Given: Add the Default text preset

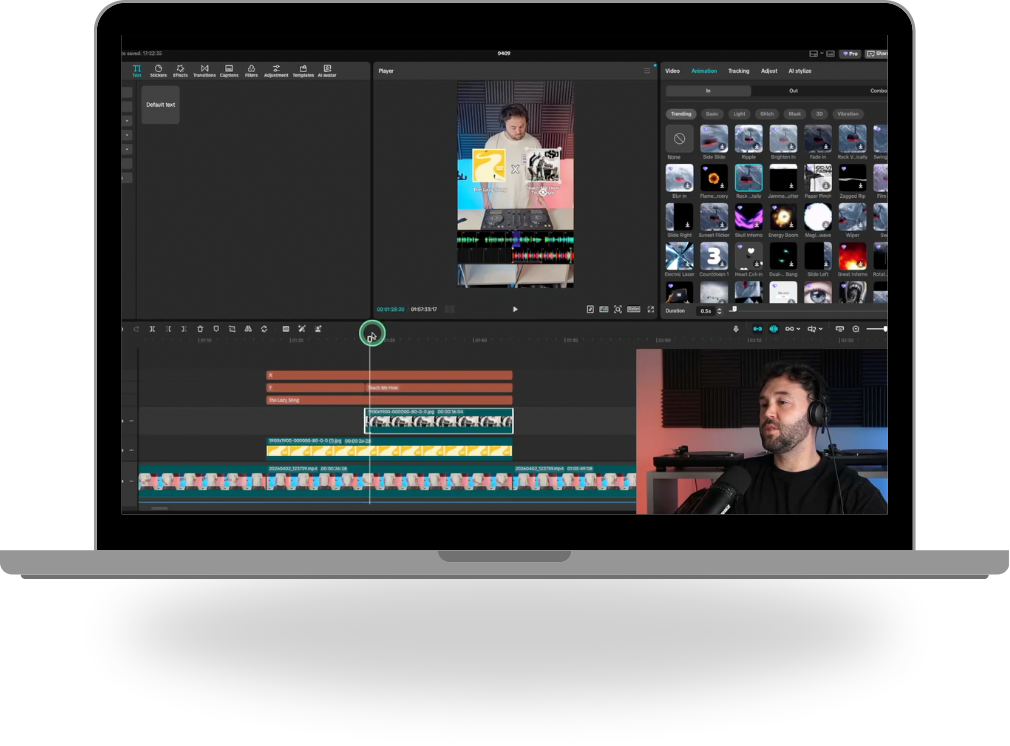Looking at the screenshot, I should pos(160,104).
